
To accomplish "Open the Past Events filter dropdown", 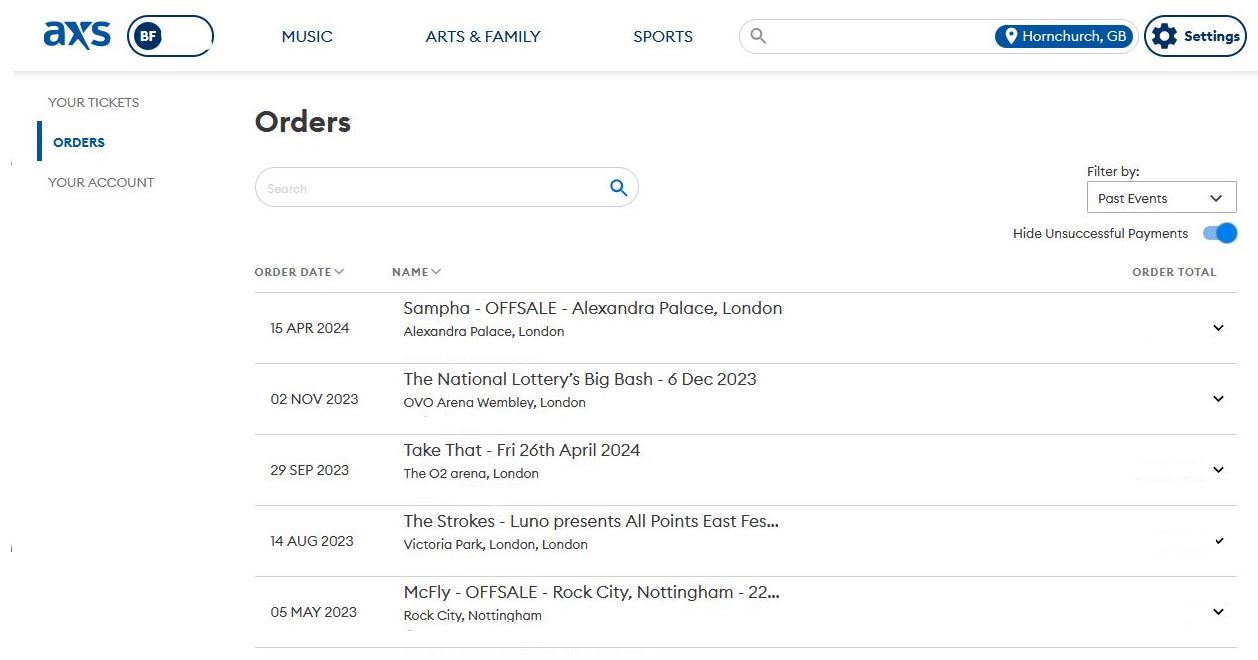I will pyautogui.click(x=1161, y=198).
